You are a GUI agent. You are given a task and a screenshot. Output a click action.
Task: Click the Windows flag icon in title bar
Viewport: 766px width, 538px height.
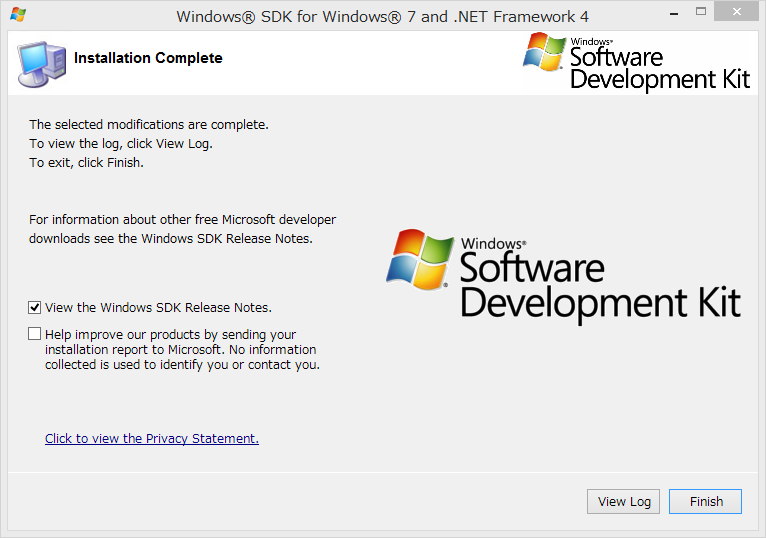tap(18, 15)
